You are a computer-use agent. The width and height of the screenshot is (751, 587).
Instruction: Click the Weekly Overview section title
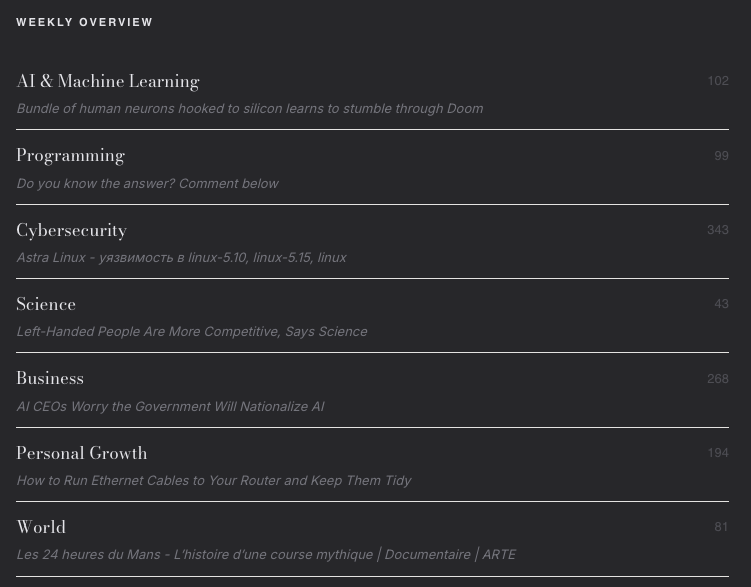85,22
